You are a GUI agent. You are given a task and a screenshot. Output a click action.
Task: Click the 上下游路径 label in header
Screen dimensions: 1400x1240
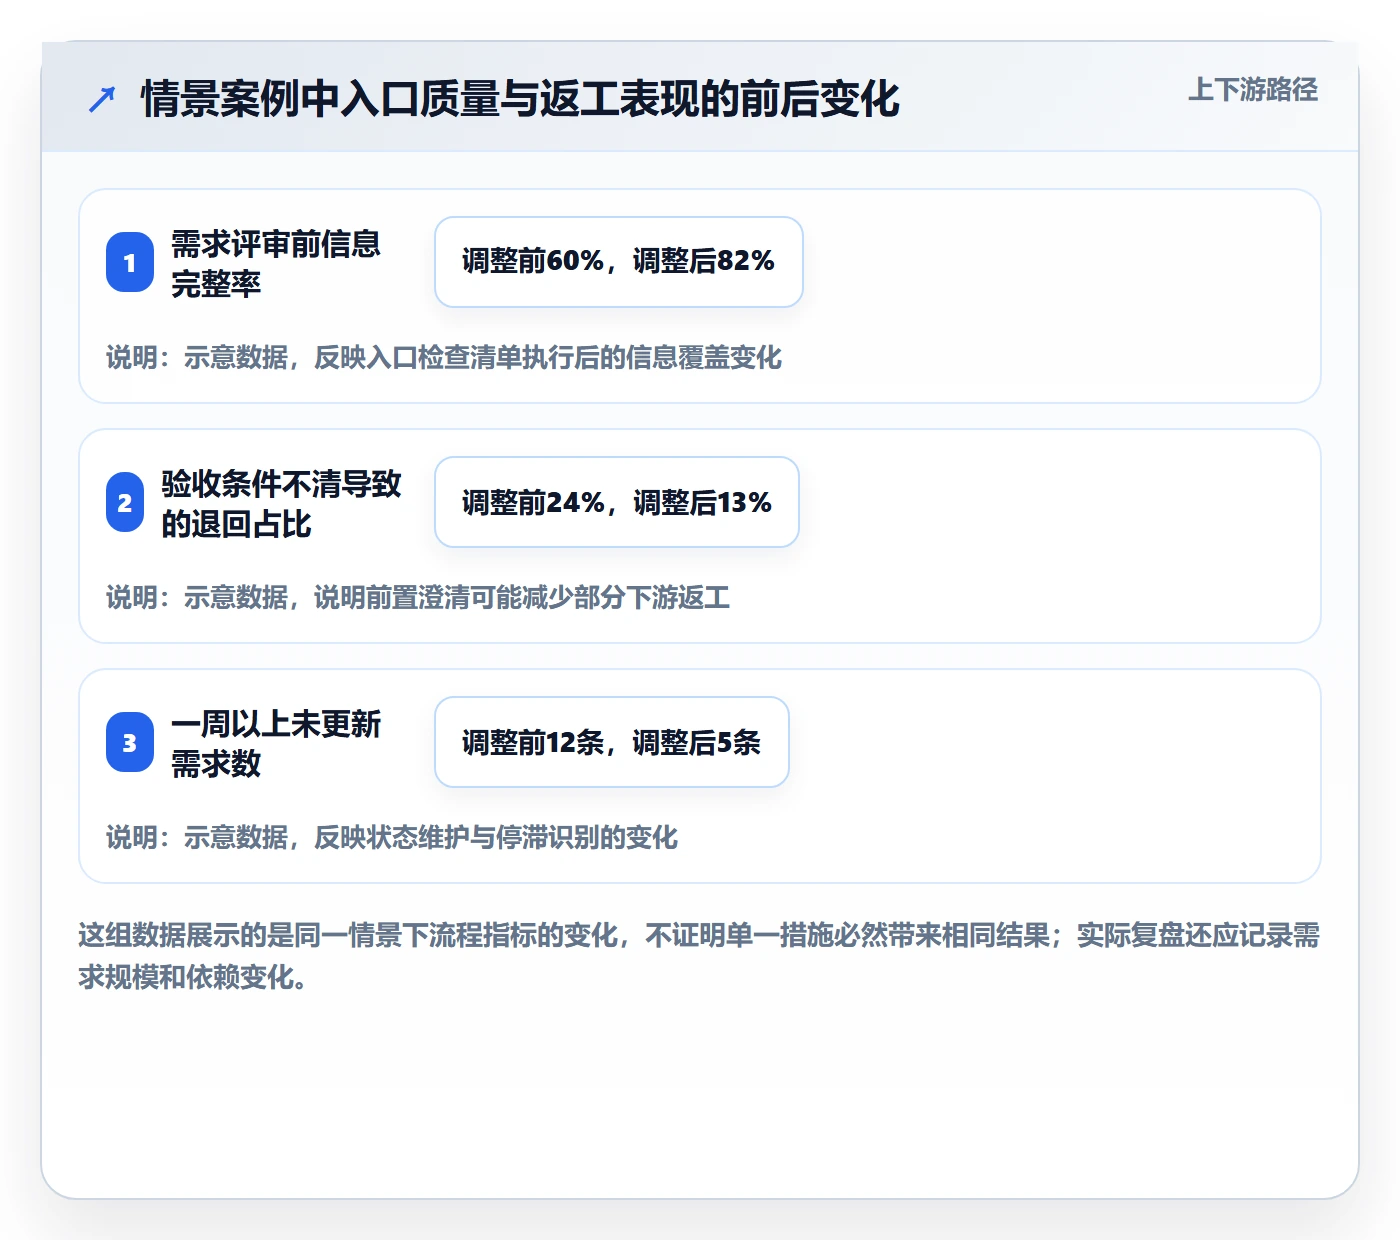coord(1252,90)
